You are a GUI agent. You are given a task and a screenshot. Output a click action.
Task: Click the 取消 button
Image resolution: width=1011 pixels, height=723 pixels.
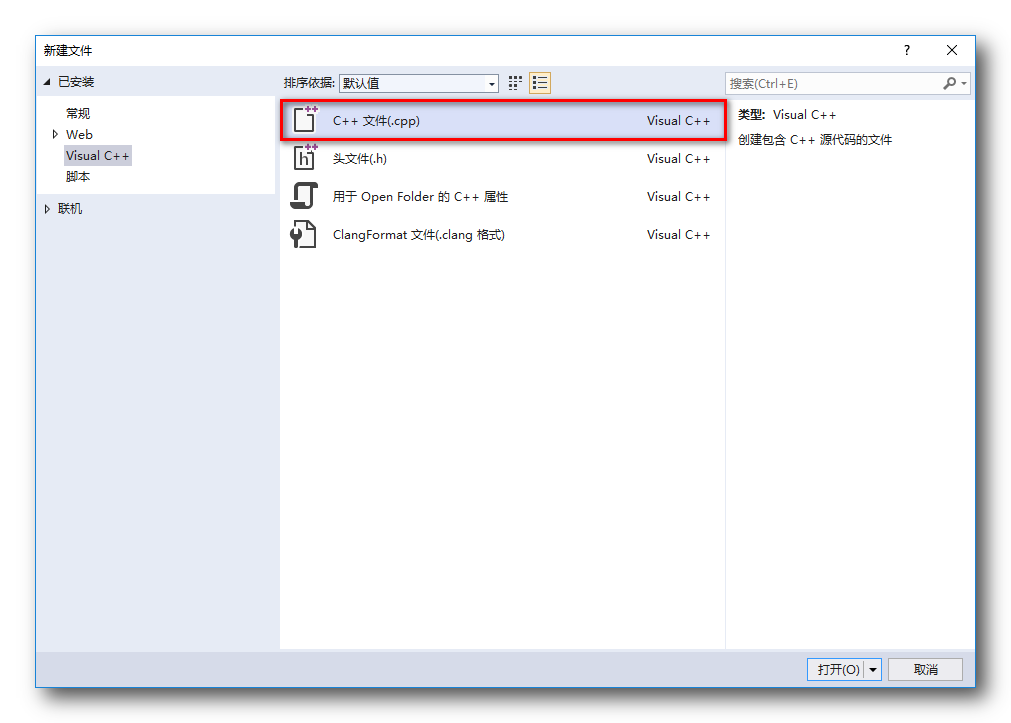pyautogui.click(x=925, y=669)
